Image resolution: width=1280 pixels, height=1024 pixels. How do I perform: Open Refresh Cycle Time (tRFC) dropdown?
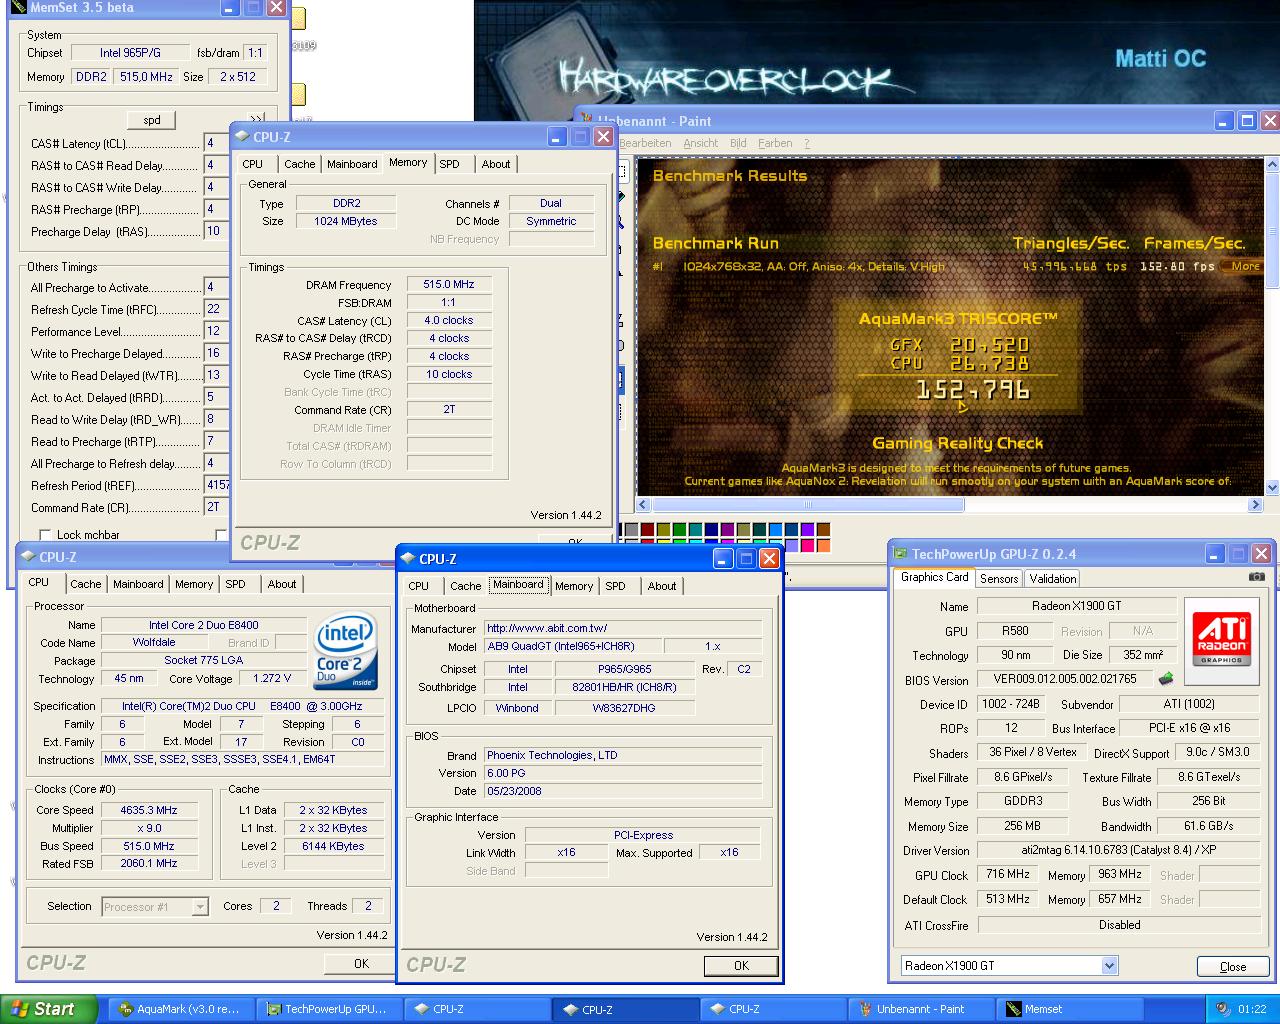(217, 309)
